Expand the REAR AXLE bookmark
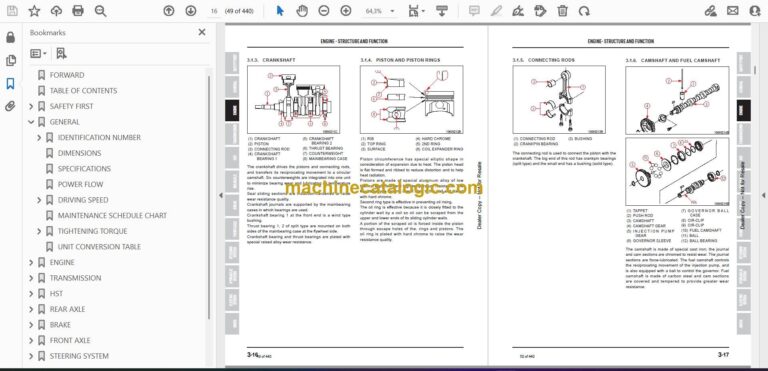This screenshot has height=371, width=768. pos(31,309)
